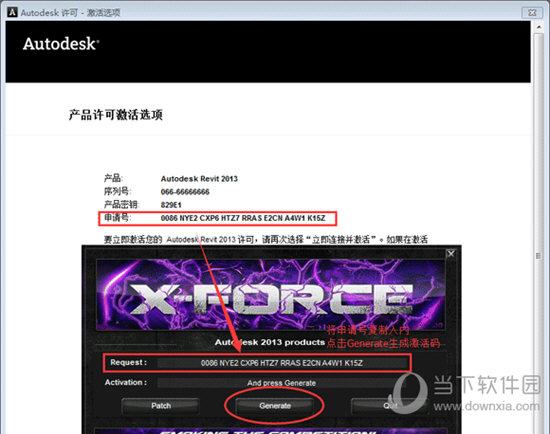550x434 pixels.
Task: Click the Quit button in X-Force
Action: pyautogui.click(x=389, y=406)
